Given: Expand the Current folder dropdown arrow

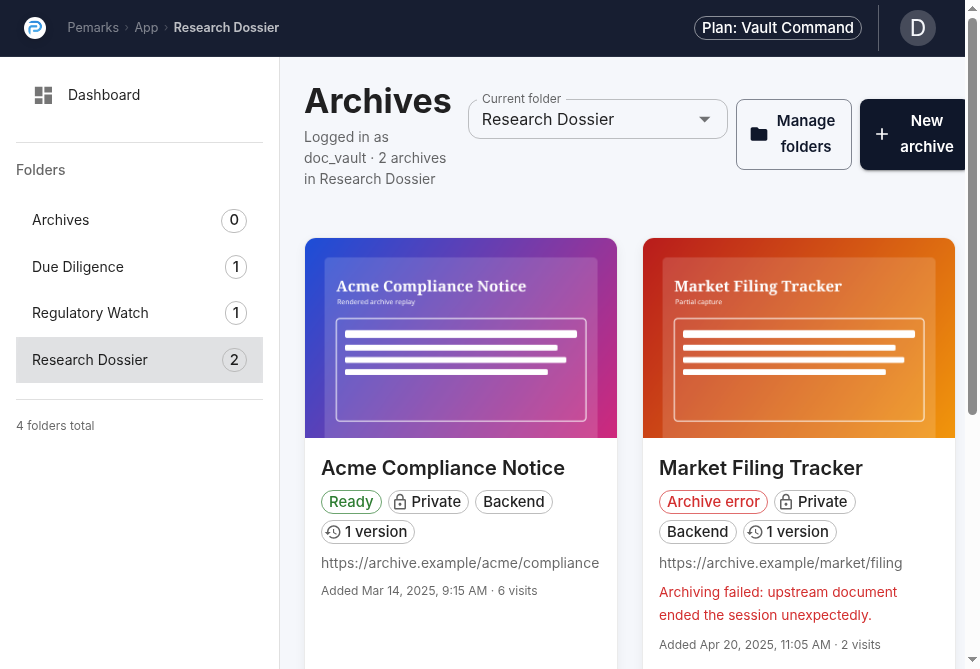Looking at the screenshot, I should tap(704, 119).
